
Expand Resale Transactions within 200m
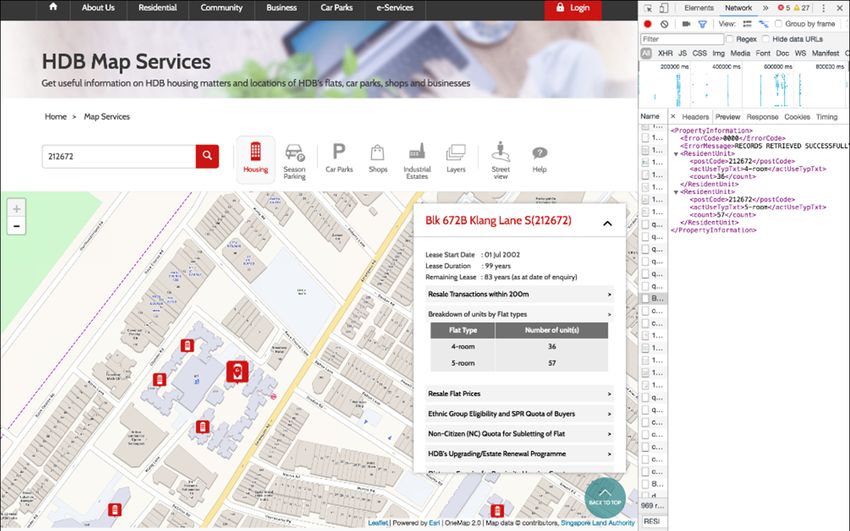[x=519, y=294]
